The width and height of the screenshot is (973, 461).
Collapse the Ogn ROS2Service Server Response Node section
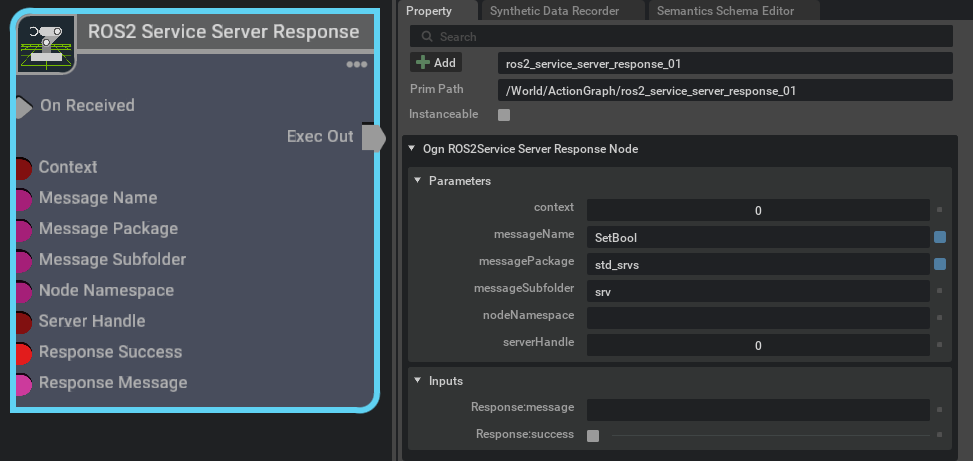[x=411, y=149]
